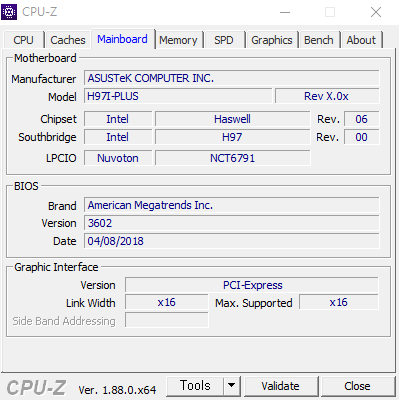Click the Side Band Addressing label
Image resolution: width=399 pixels, height=400 pixels.
64,321
